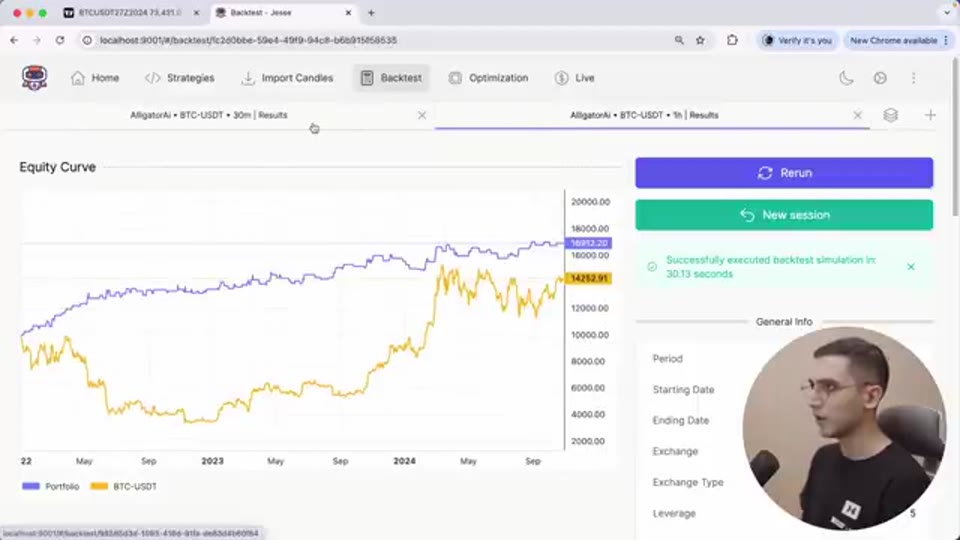Click the site info icon in address bar
The image size is (960, 540).
coord(88,40)
